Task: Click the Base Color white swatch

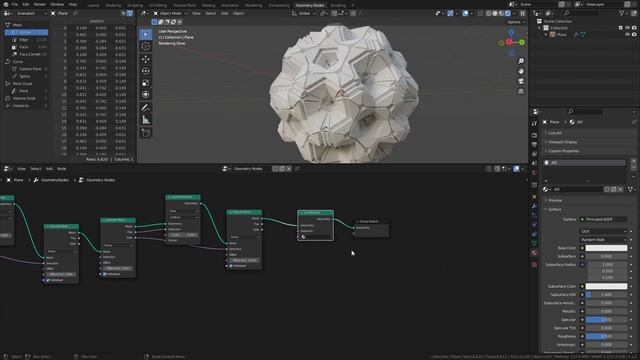Action: (x=606, y=248)
